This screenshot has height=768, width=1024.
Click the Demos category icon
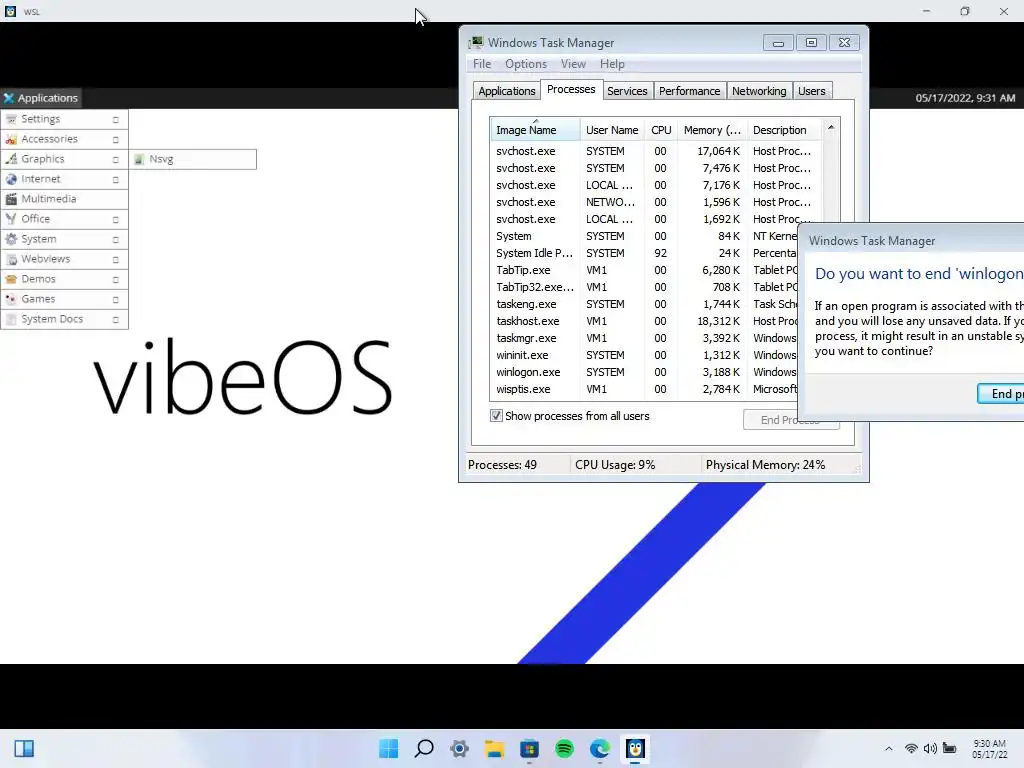point(11,279)
